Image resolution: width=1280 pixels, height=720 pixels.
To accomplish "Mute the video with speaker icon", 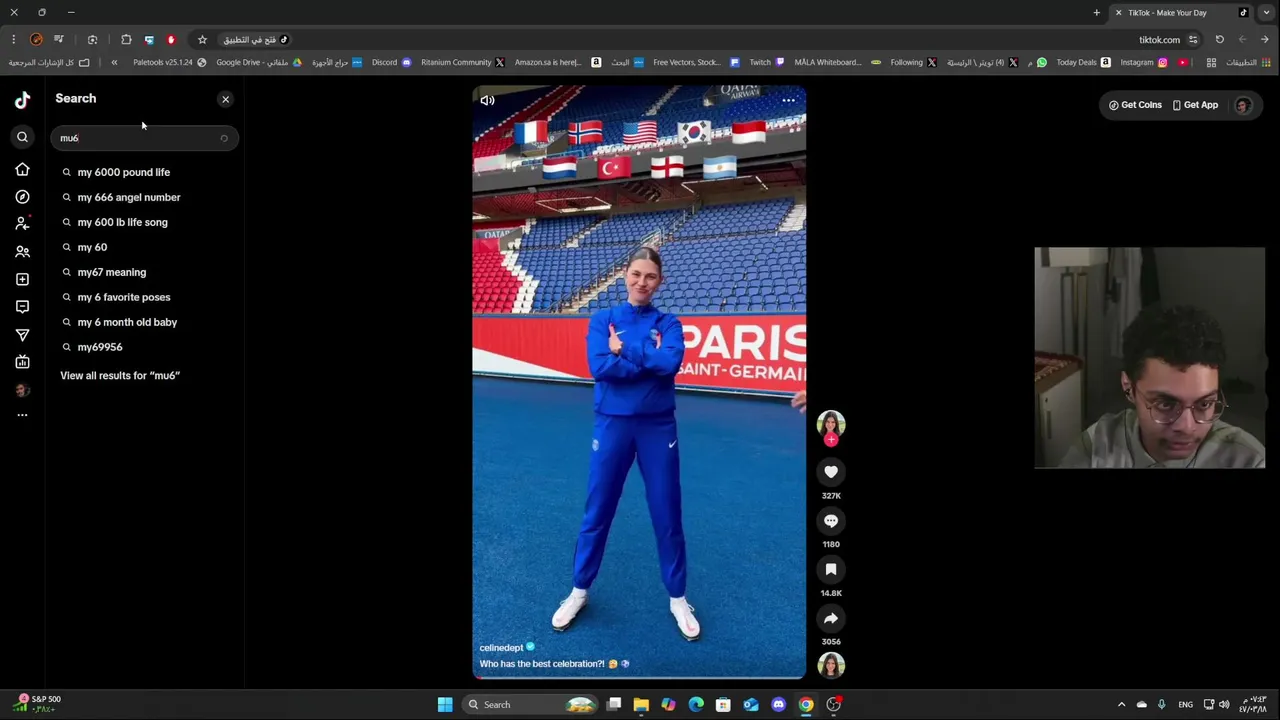I will pos(487,100).
